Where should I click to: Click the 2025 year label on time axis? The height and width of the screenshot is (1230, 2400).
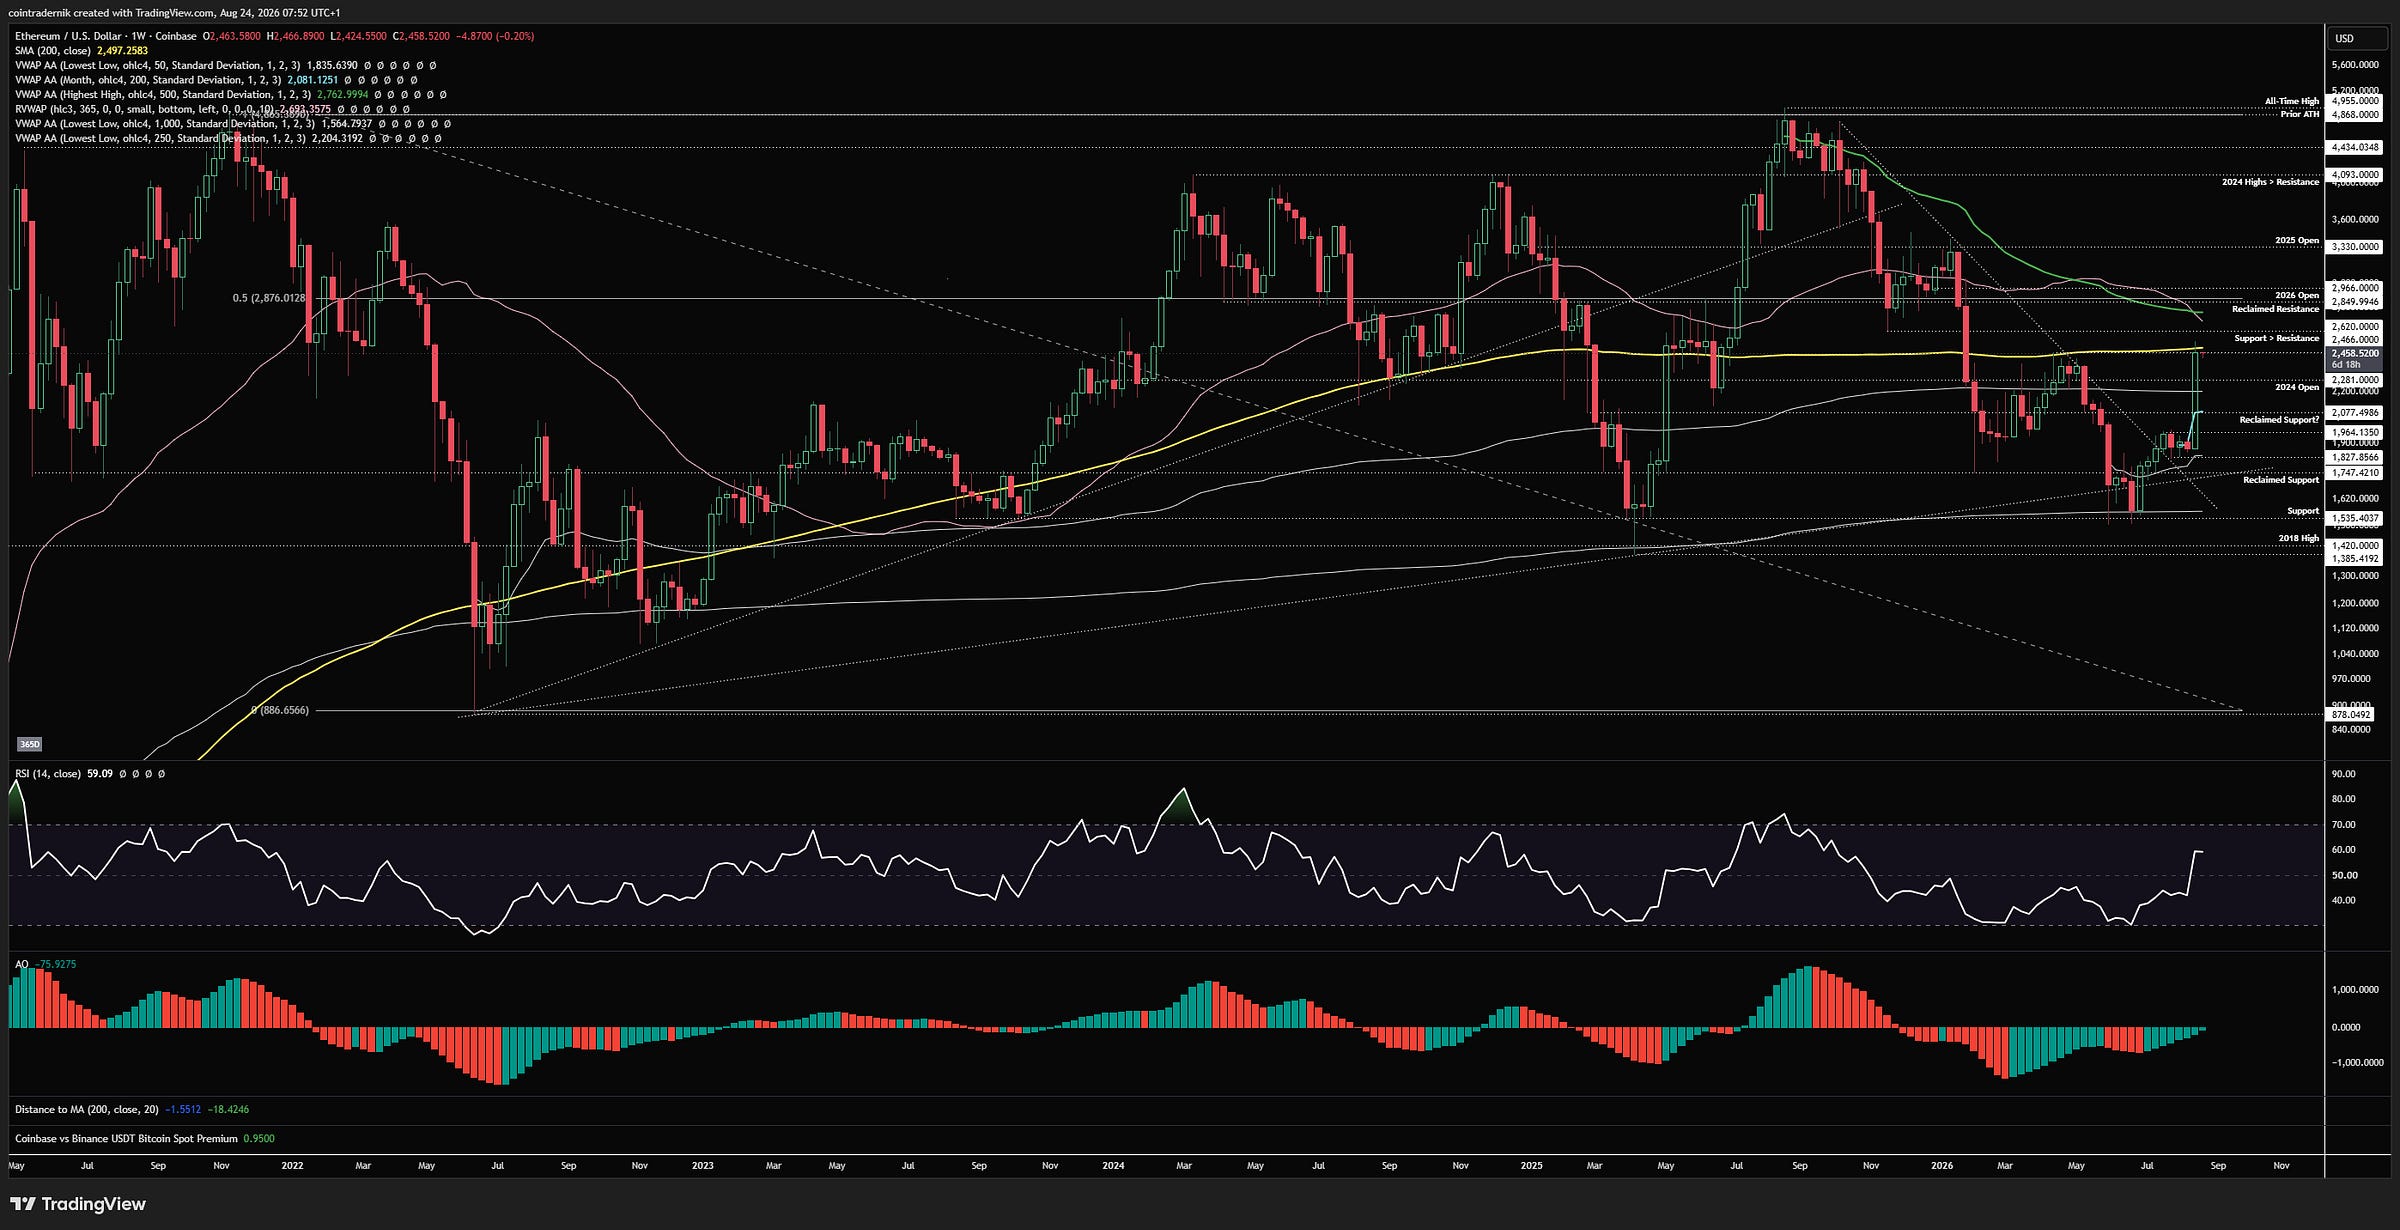[x=1531, y=1166]
